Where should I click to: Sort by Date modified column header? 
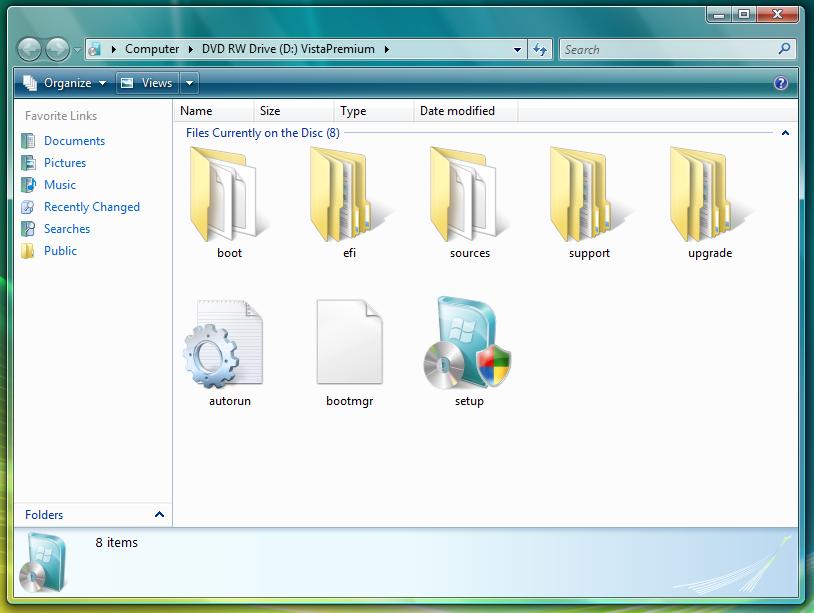[x=466, y=111]
